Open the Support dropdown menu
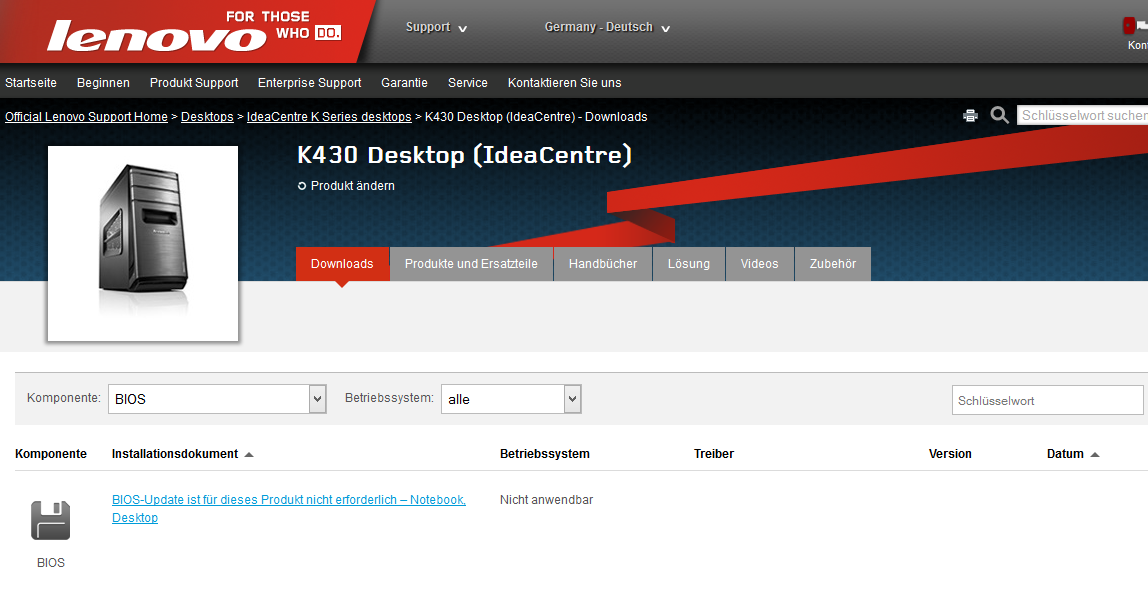This screenshot has height=597, width=1148. click(x=436, y=27)
